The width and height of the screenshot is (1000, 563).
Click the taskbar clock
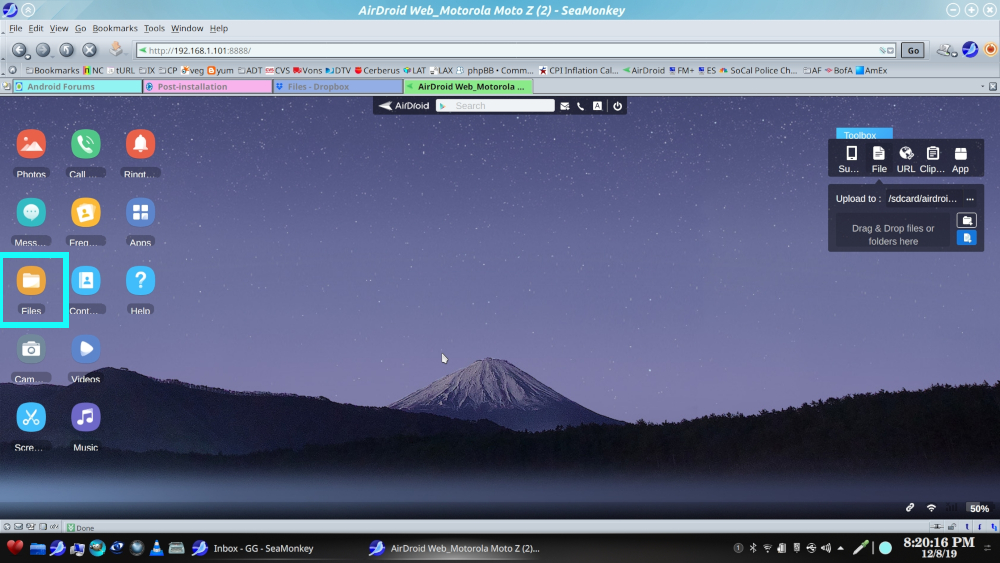939,547
